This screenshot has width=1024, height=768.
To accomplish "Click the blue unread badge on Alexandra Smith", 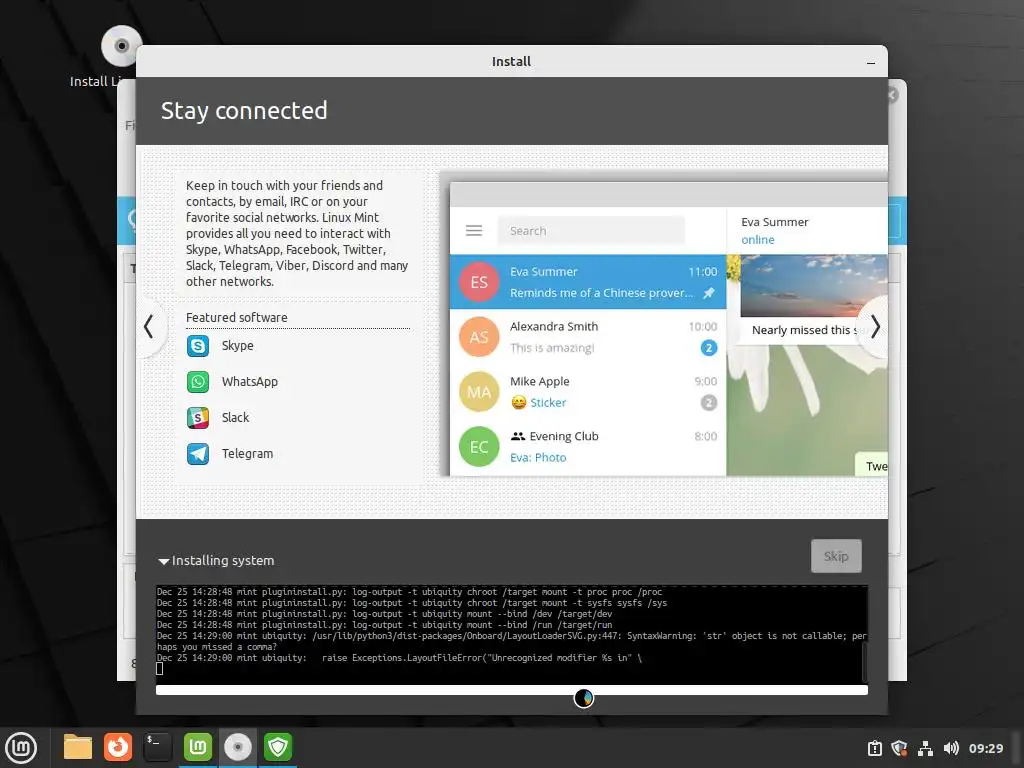I will click(x=709, y=348).
